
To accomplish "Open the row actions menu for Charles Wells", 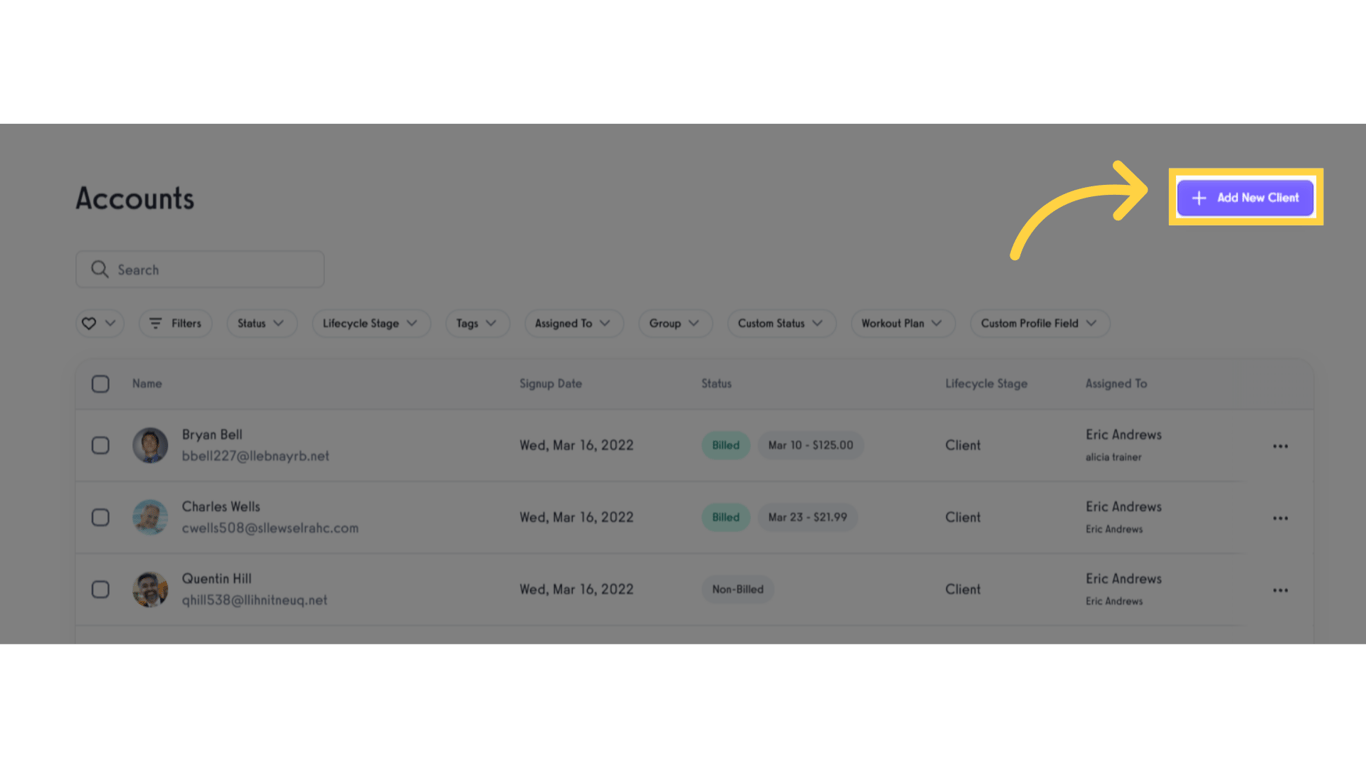I will pos(1280,518).
